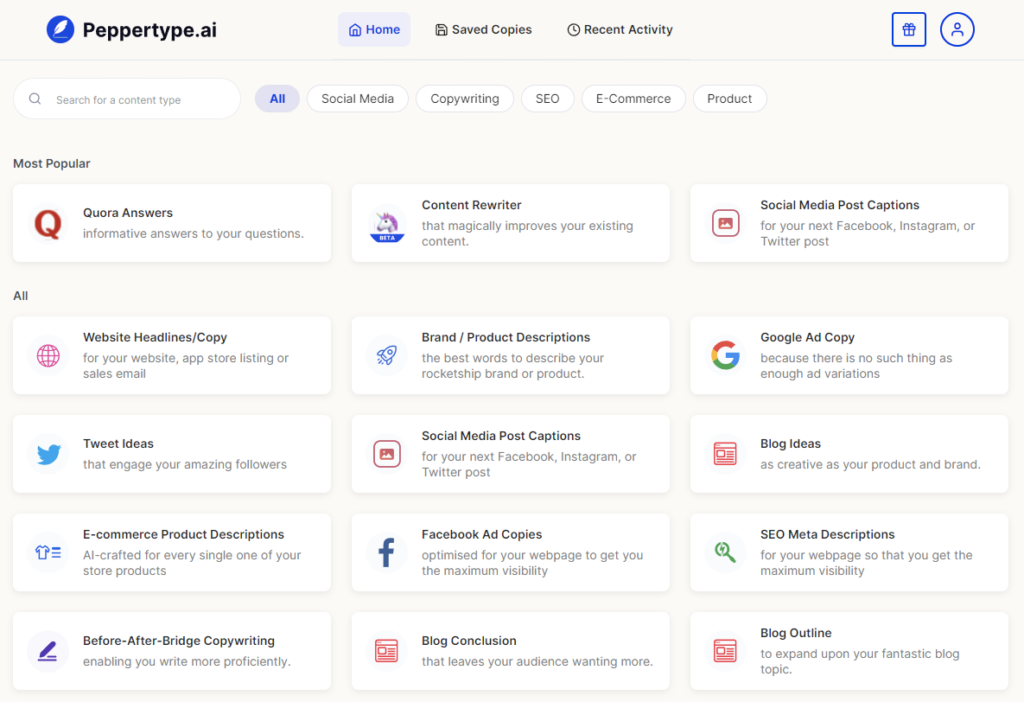
Task: Open the user profile icon
Action: [957, 30]
